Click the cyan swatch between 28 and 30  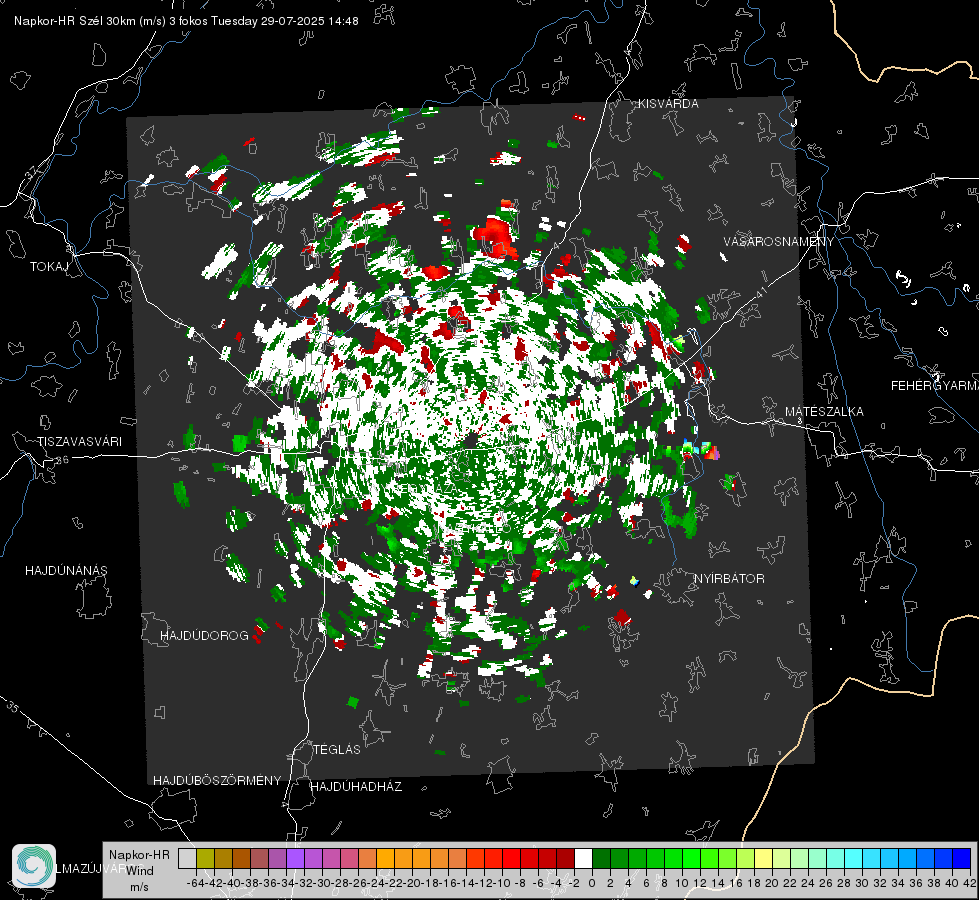pyautogui.click(x=854, y=859)
